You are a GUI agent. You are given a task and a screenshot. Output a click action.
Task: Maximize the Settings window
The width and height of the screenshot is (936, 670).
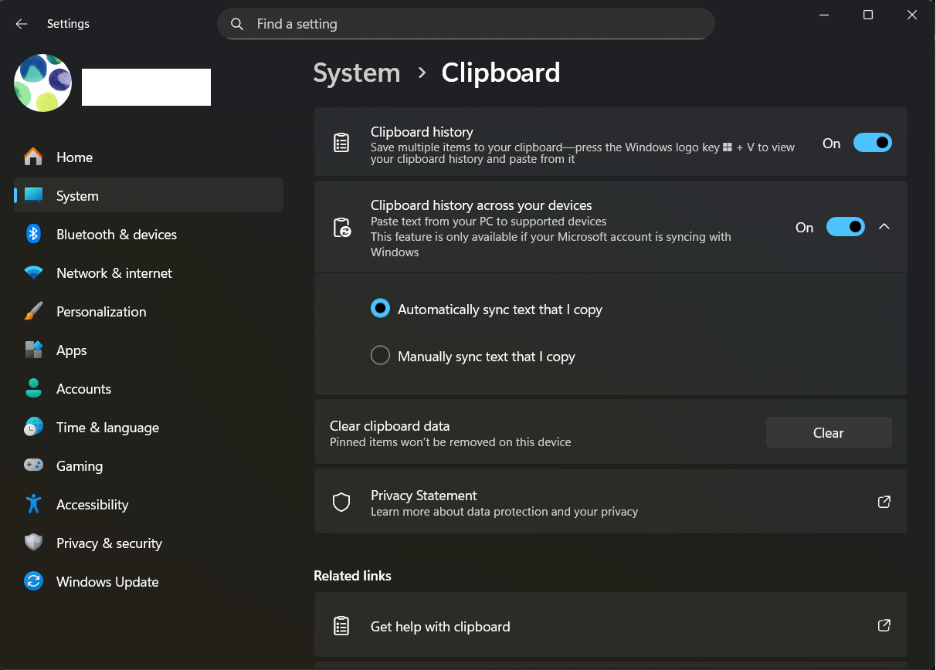click(x=868, y=15)
